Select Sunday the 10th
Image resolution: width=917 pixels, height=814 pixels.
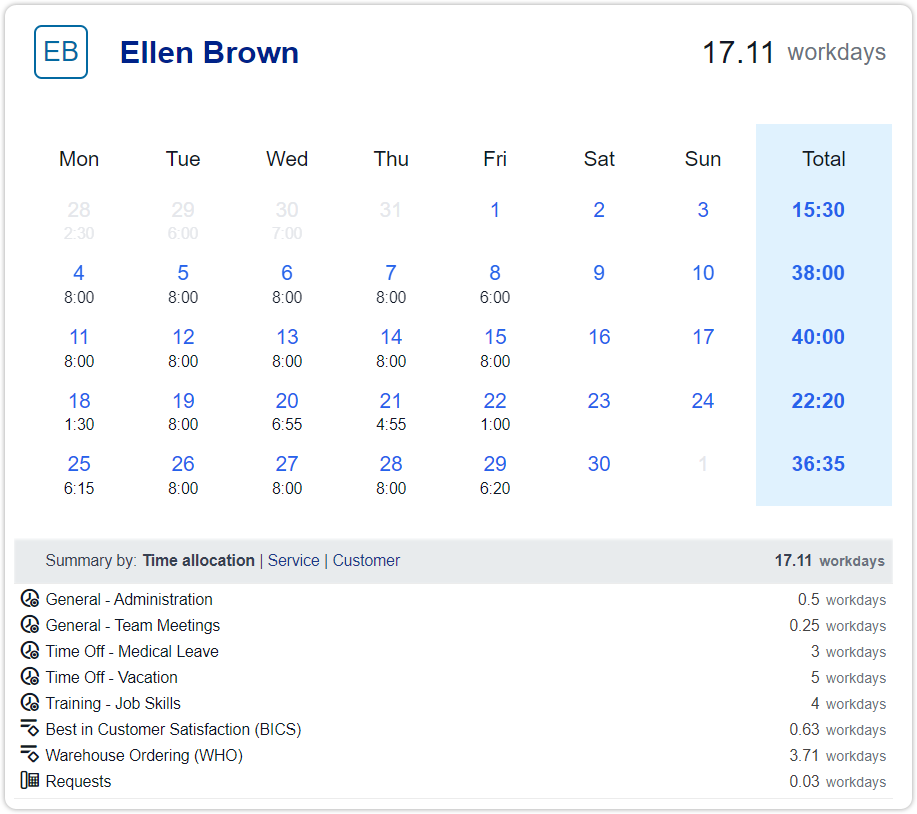pyautogui.click(x=703, y=273)
